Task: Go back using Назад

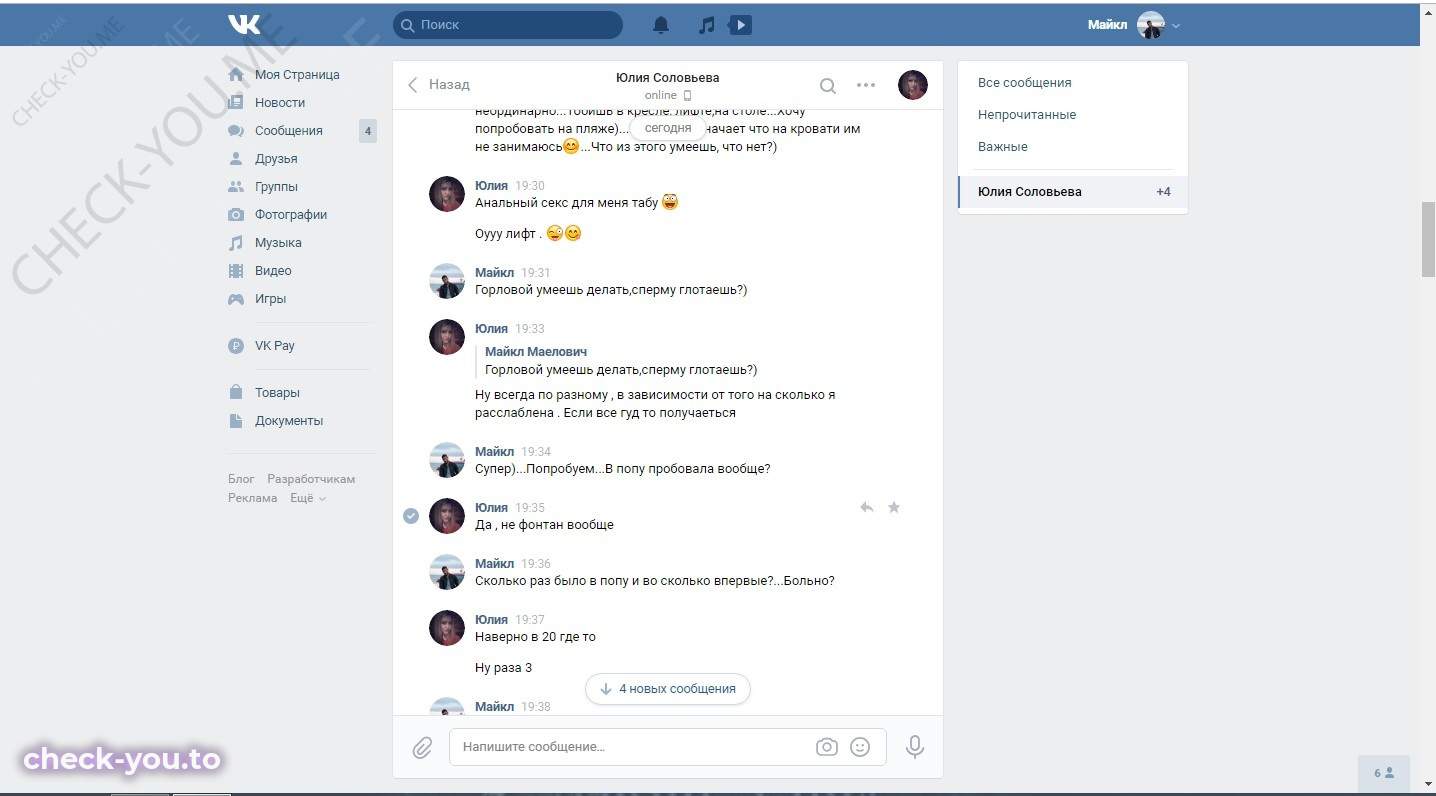Action: pyautogui.click(x=438, y=85)
